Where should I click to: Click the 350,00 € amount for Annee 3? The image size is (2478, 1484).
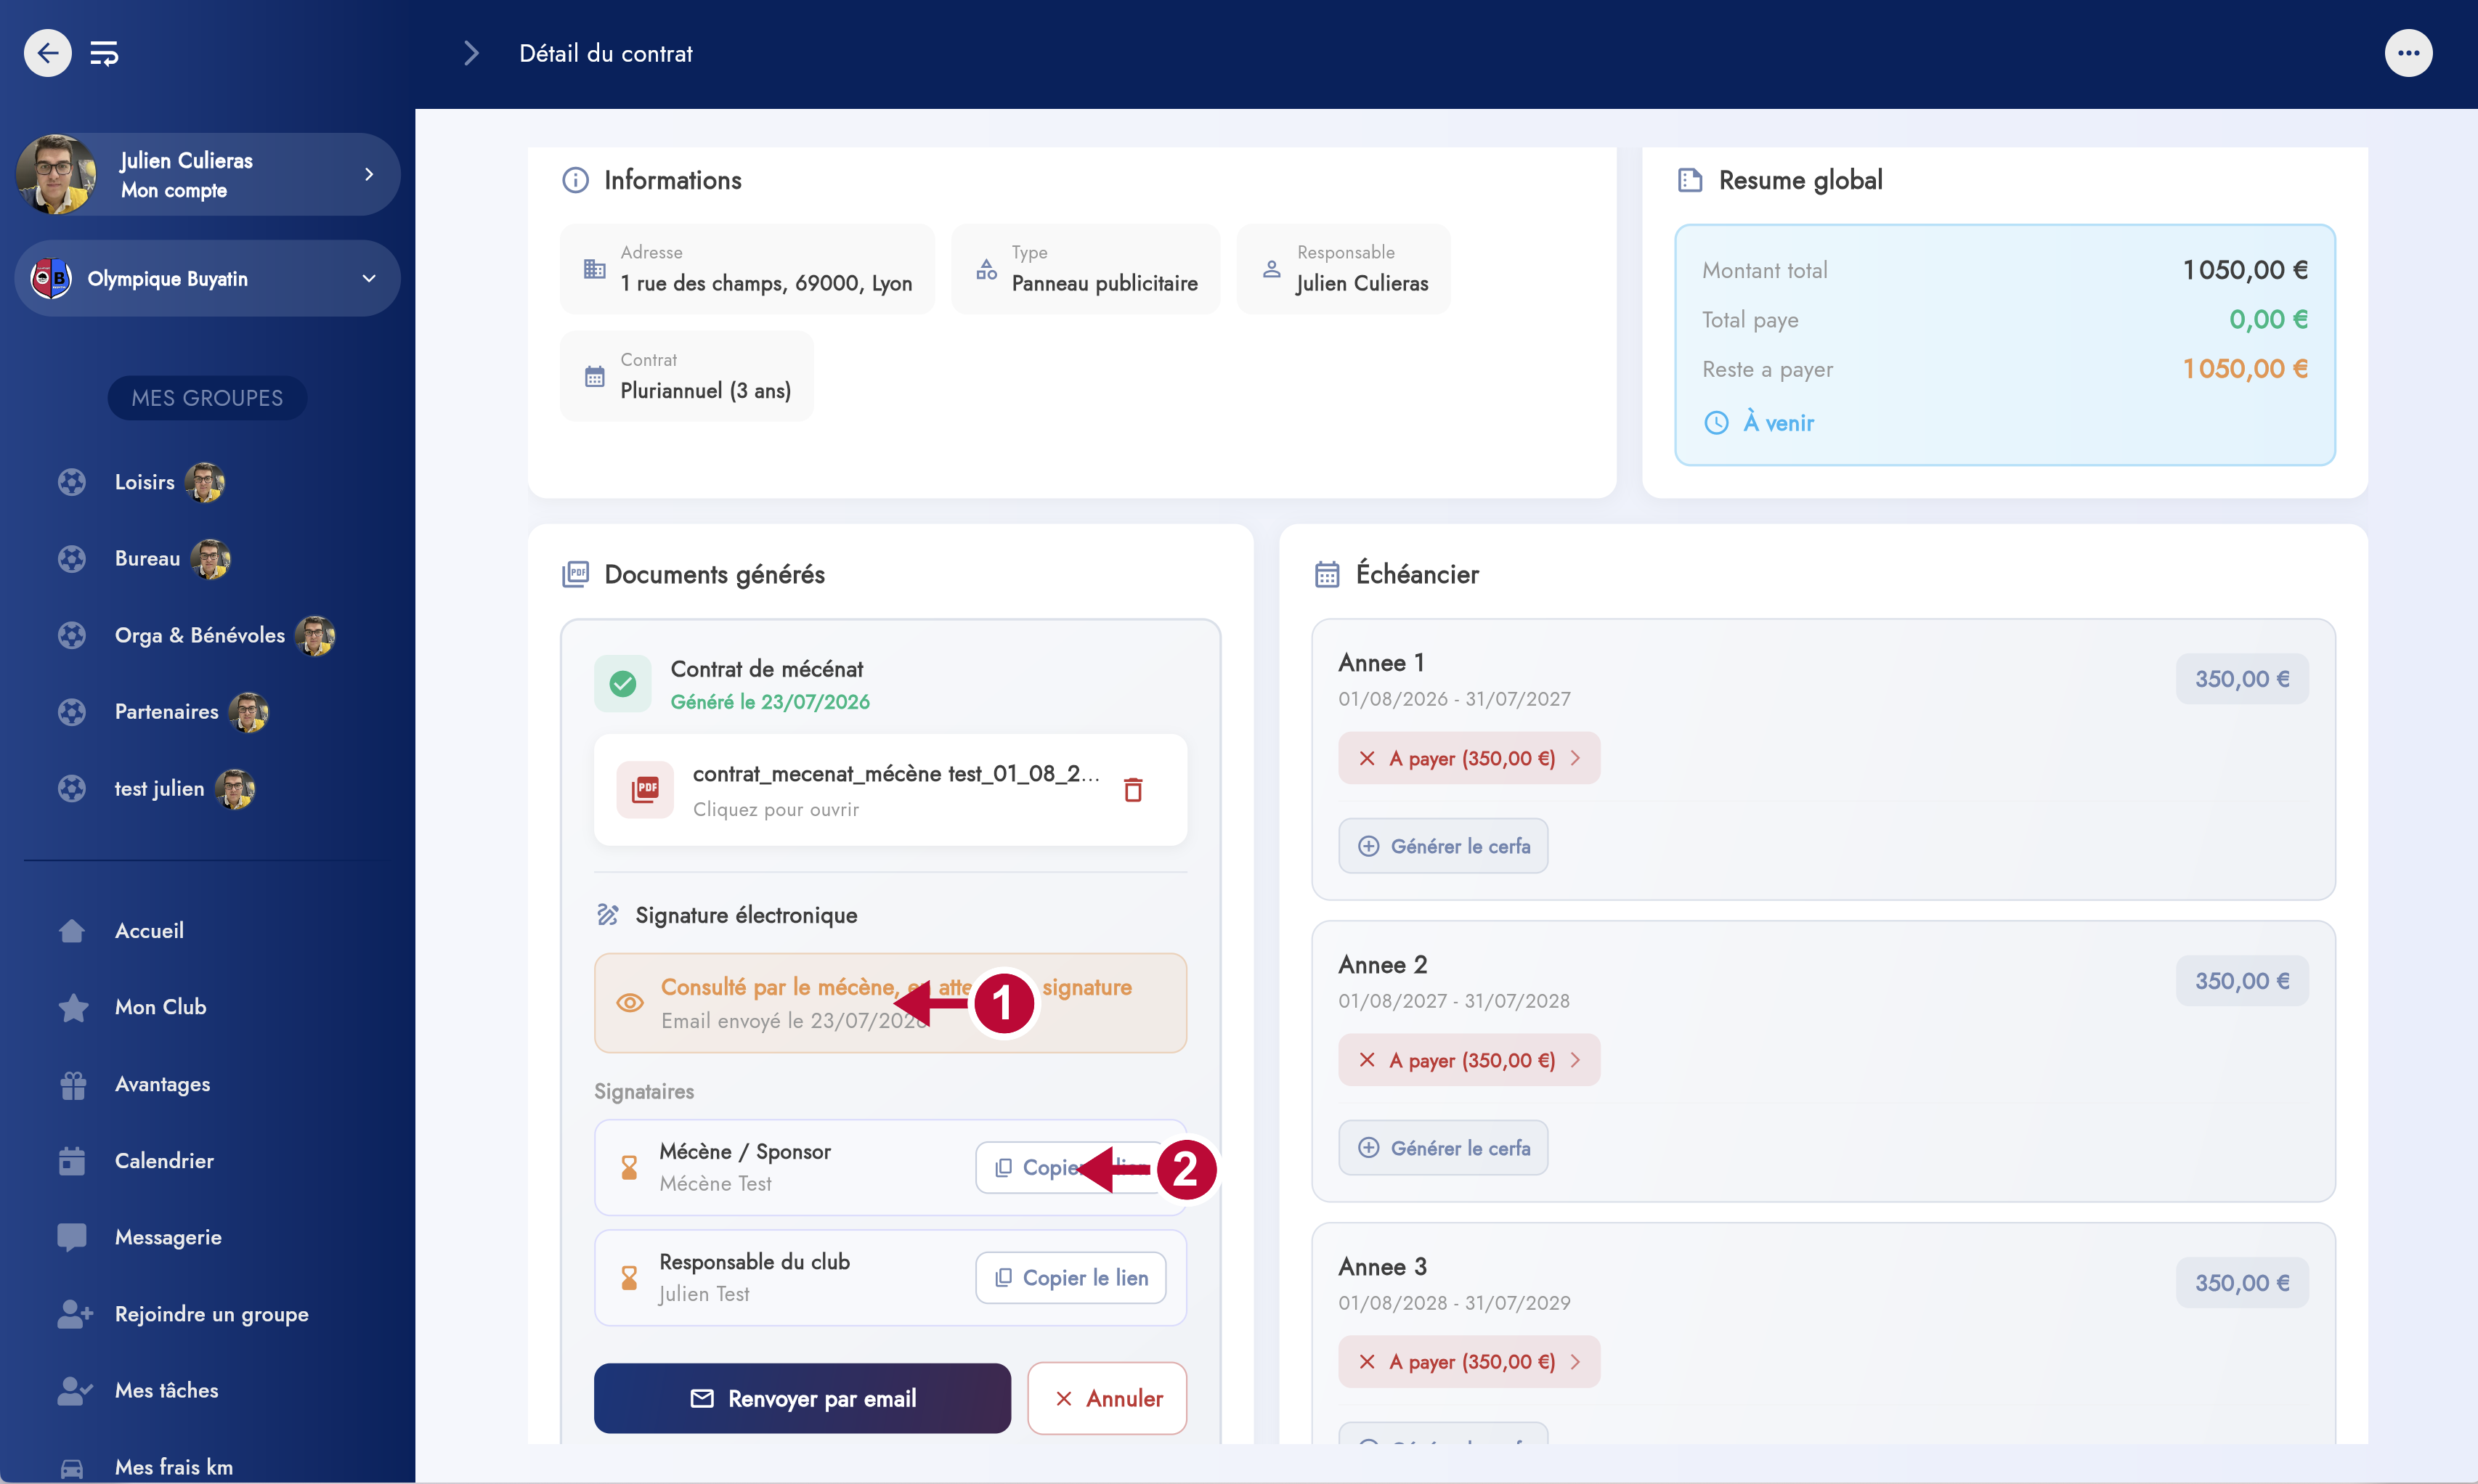click(x=2242, y=1283)
